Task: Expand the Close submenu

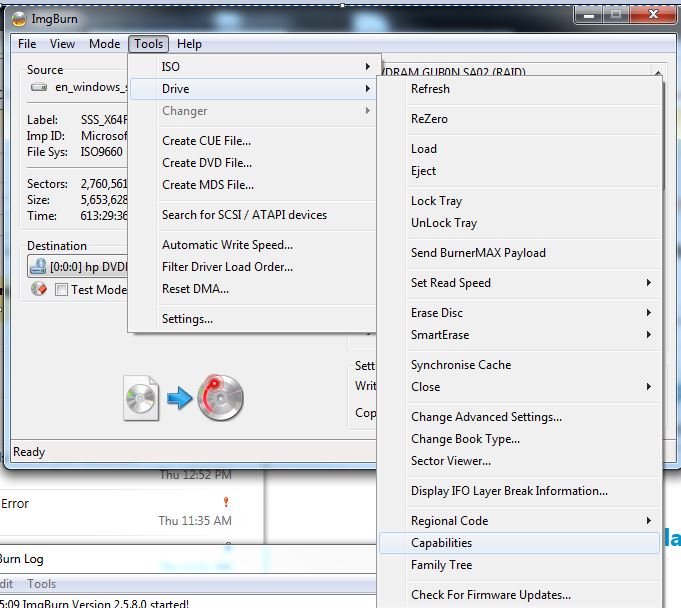Action: pos(520,387)
